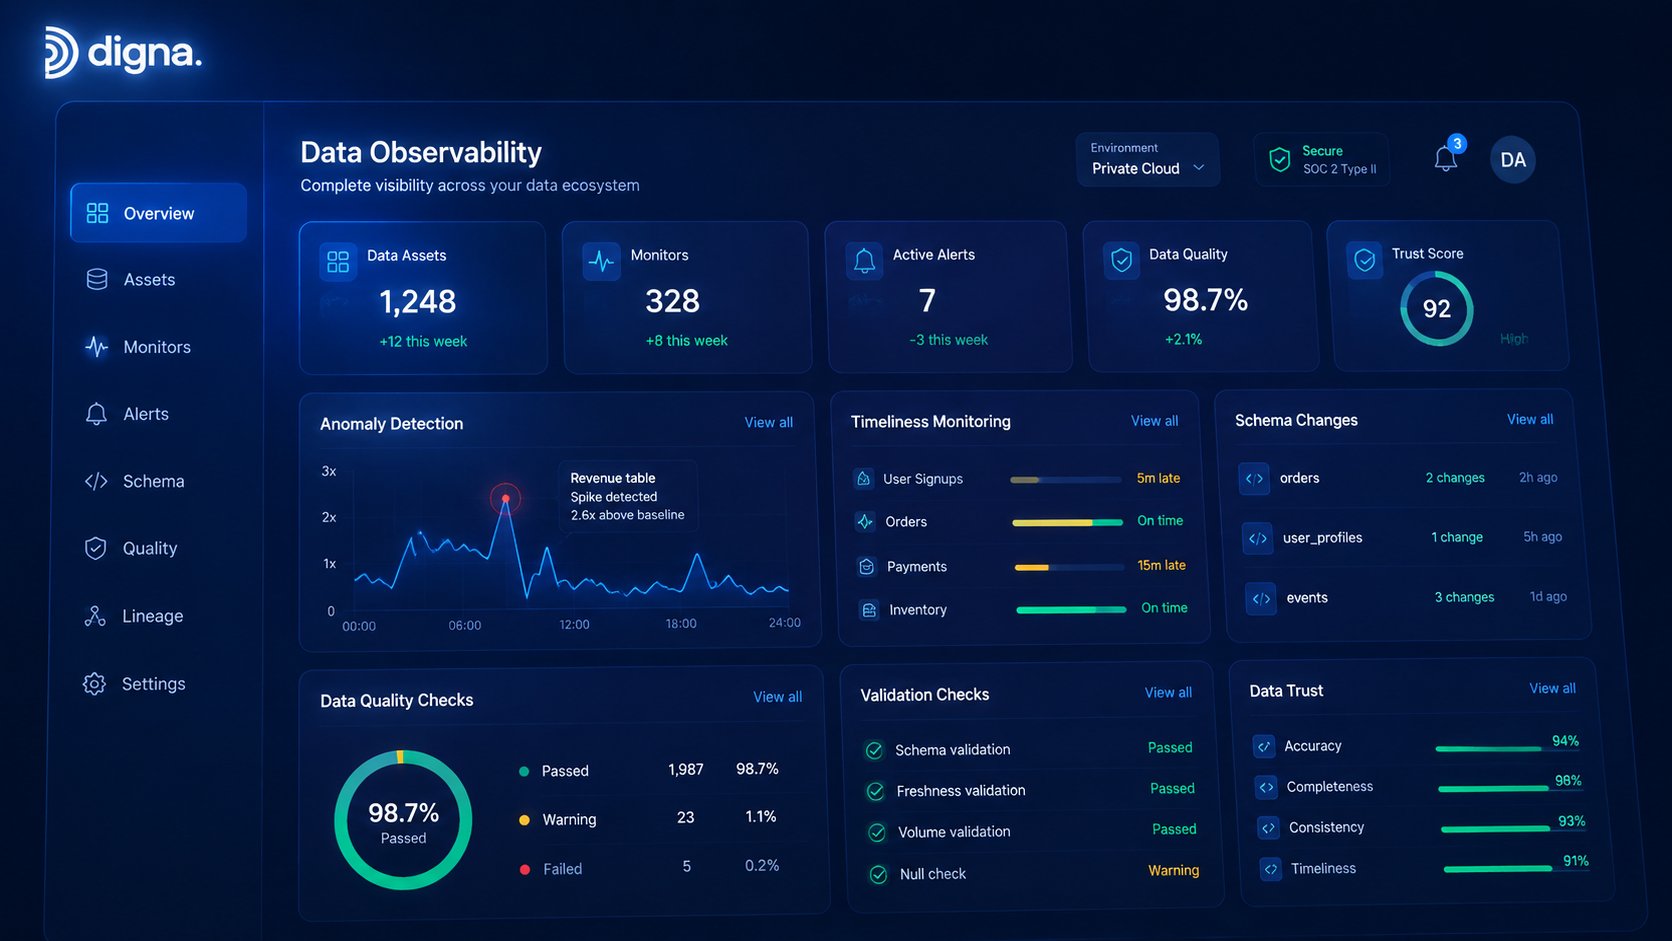Click the Freshness validation row label
Viewport: 1672px width, 941px height.
tap(961, 791)
